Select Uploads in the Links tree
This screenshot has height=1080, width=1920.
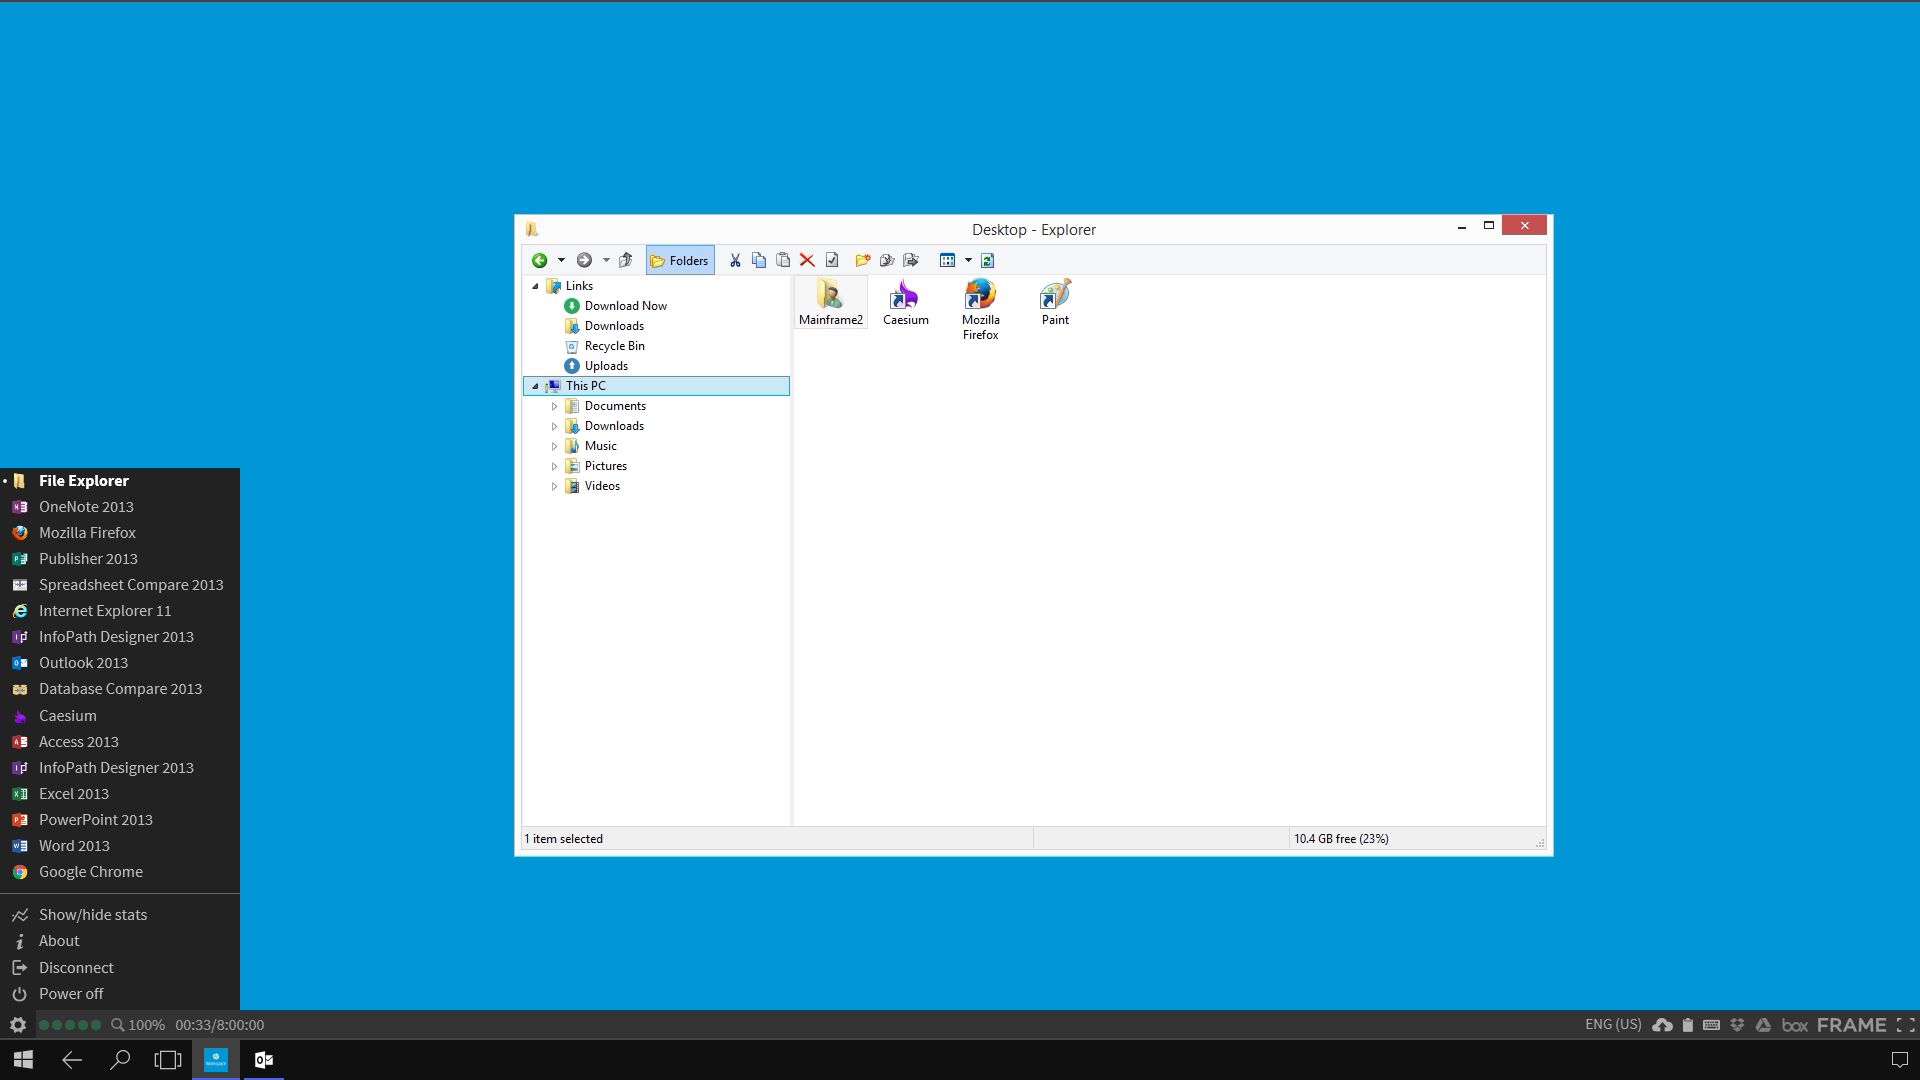pos(596,366)
